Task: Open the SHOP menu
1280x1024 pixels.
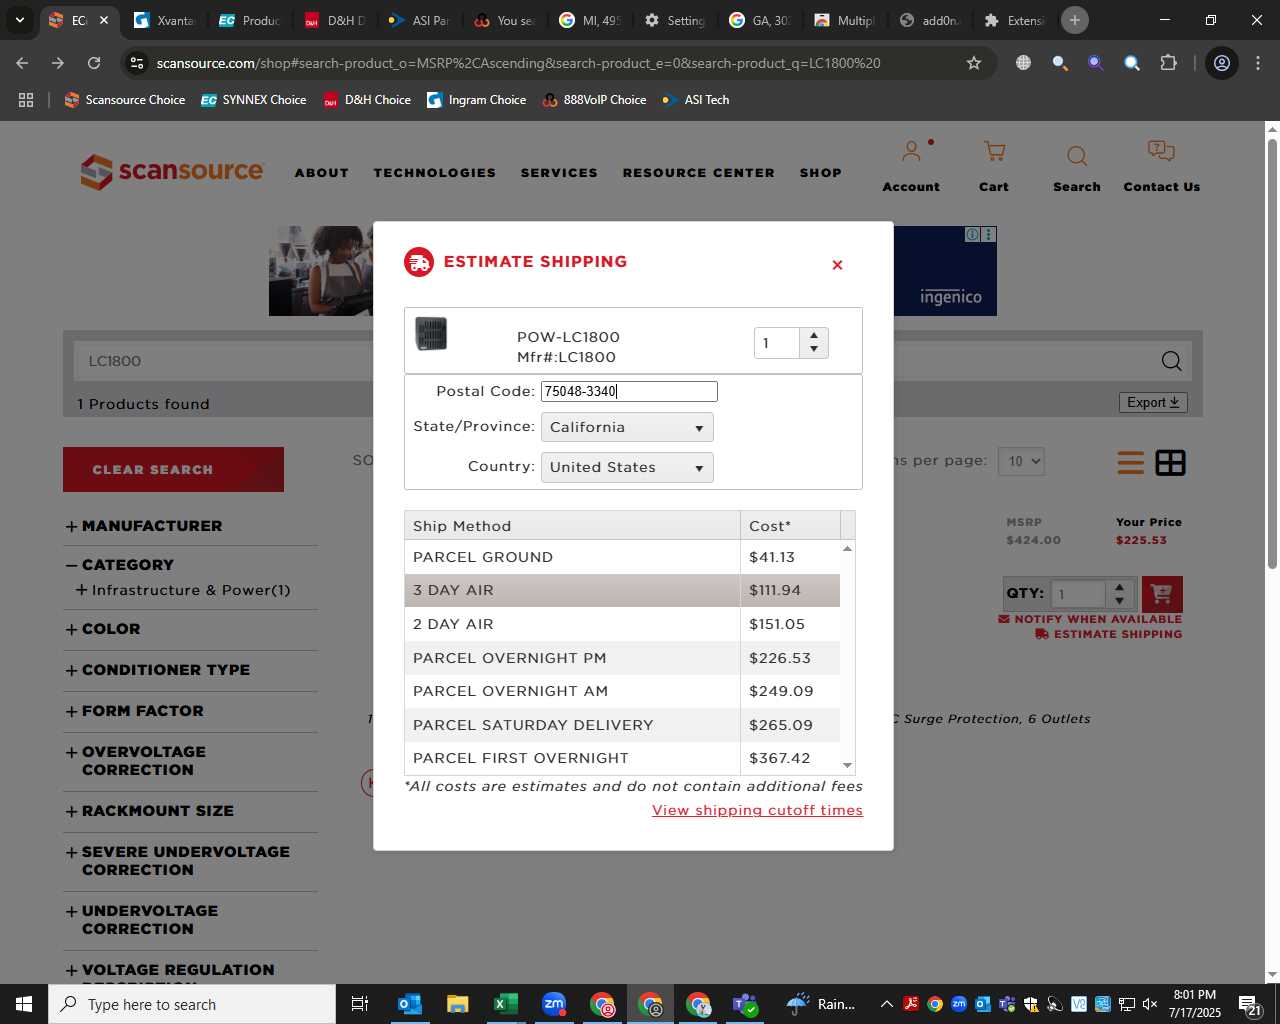Action: [x=820, y=173]
